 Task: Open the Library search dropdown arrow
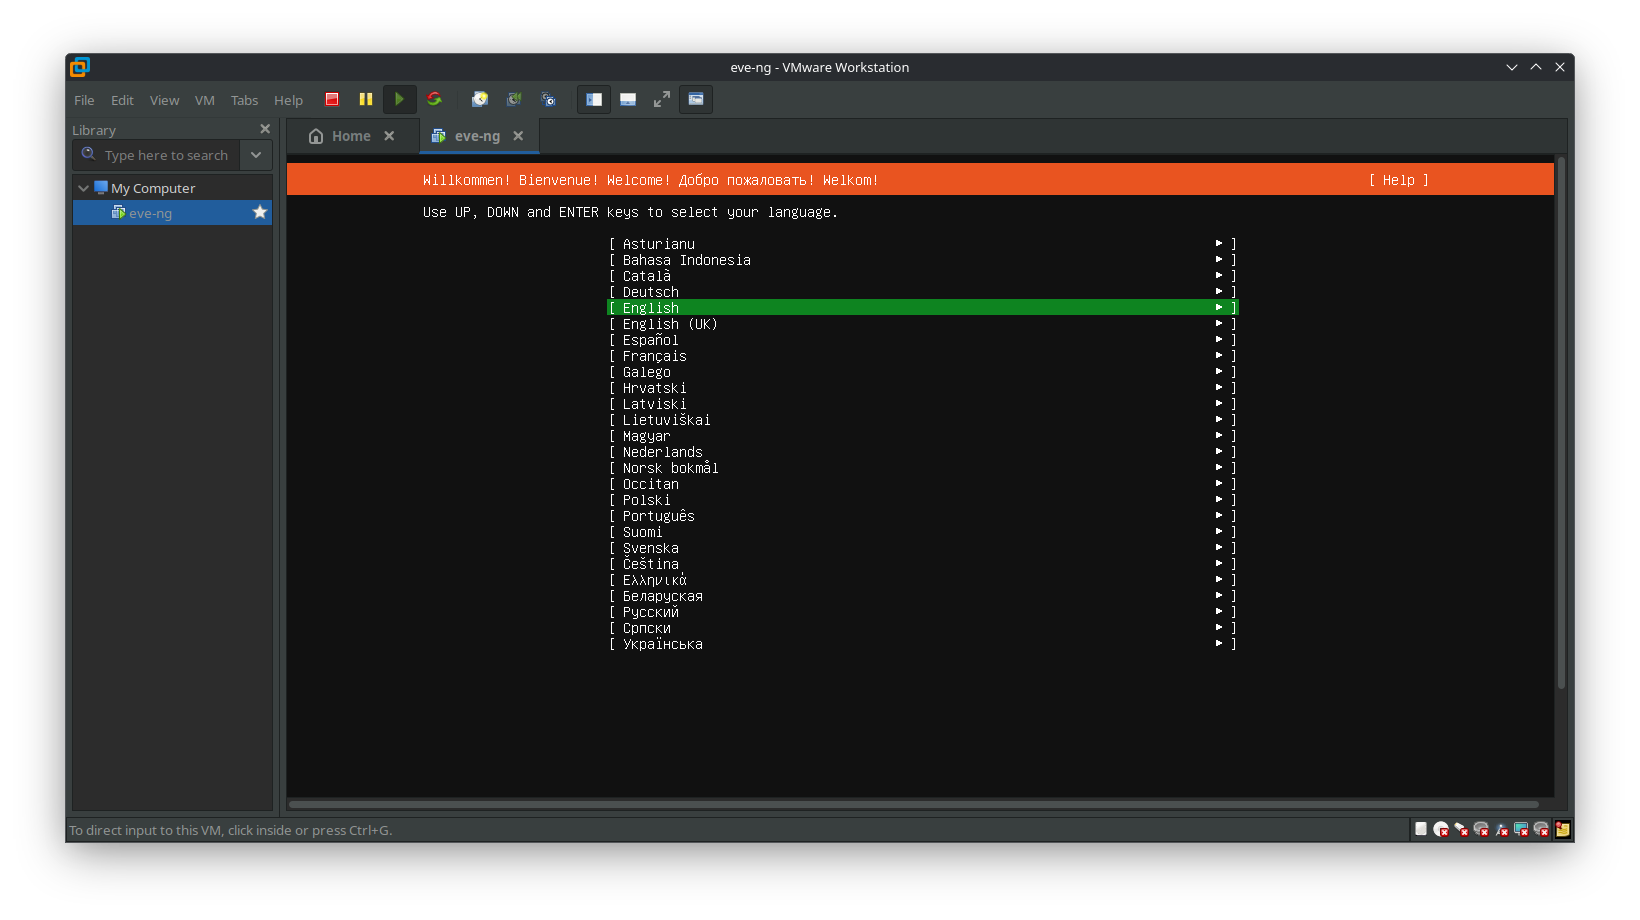coord(256,155)
